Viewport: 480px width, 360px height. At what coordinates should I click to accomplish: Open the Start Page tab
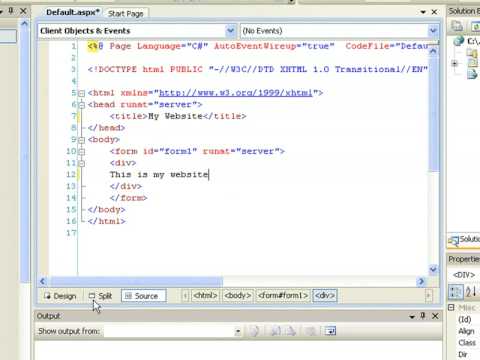point(126,14)
